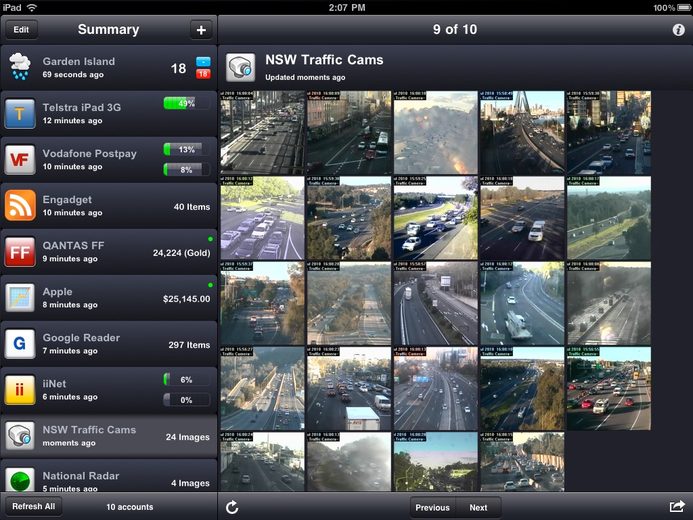The height and width of the screenshot is (520, 693).
Task: Tap the Engadget RSS feed icon
Action: [x=20, y=205]
